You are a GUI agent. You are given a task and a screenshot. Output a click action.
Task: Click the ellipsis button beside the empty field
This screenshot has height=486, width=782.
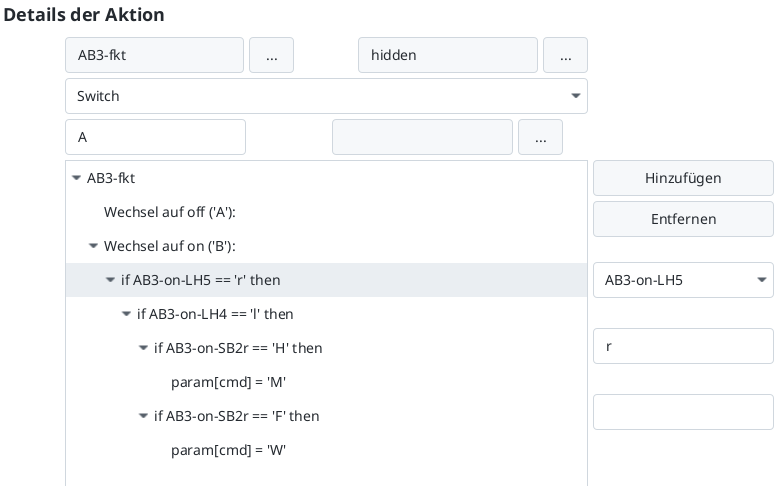[540, 138]
